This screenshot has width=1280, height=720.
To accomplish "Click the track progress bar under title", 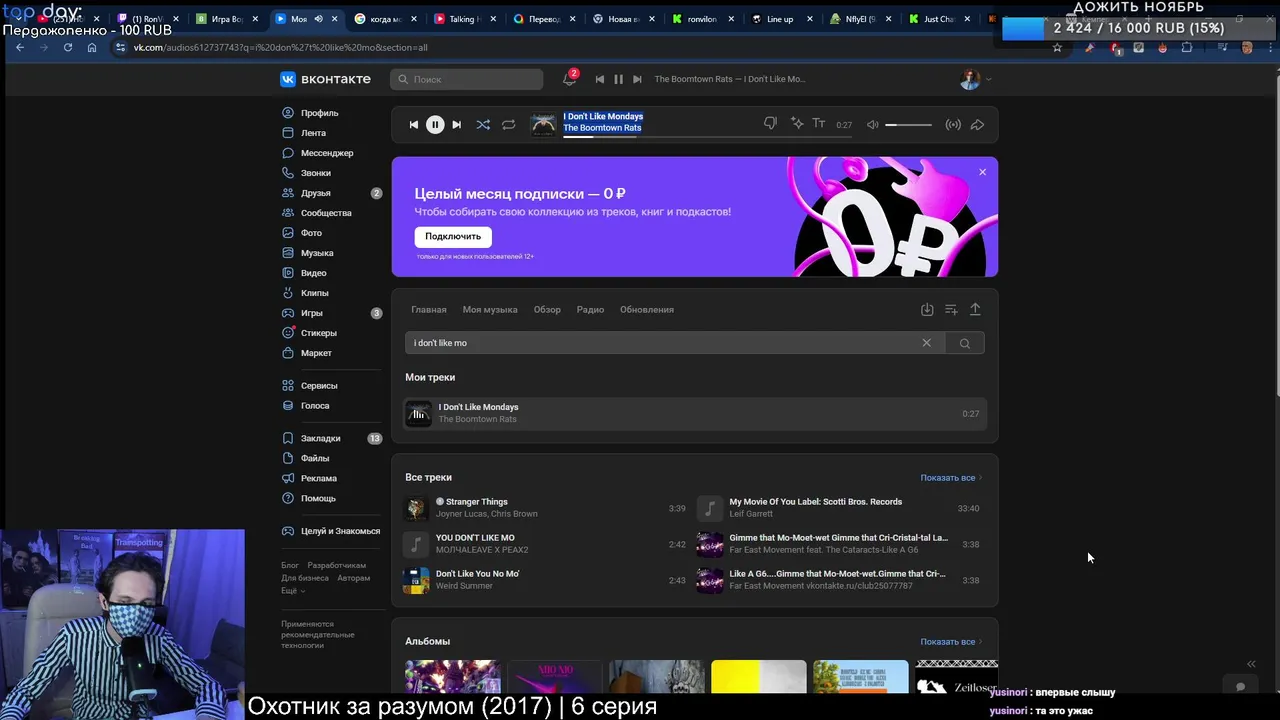I will click(707, 136).
